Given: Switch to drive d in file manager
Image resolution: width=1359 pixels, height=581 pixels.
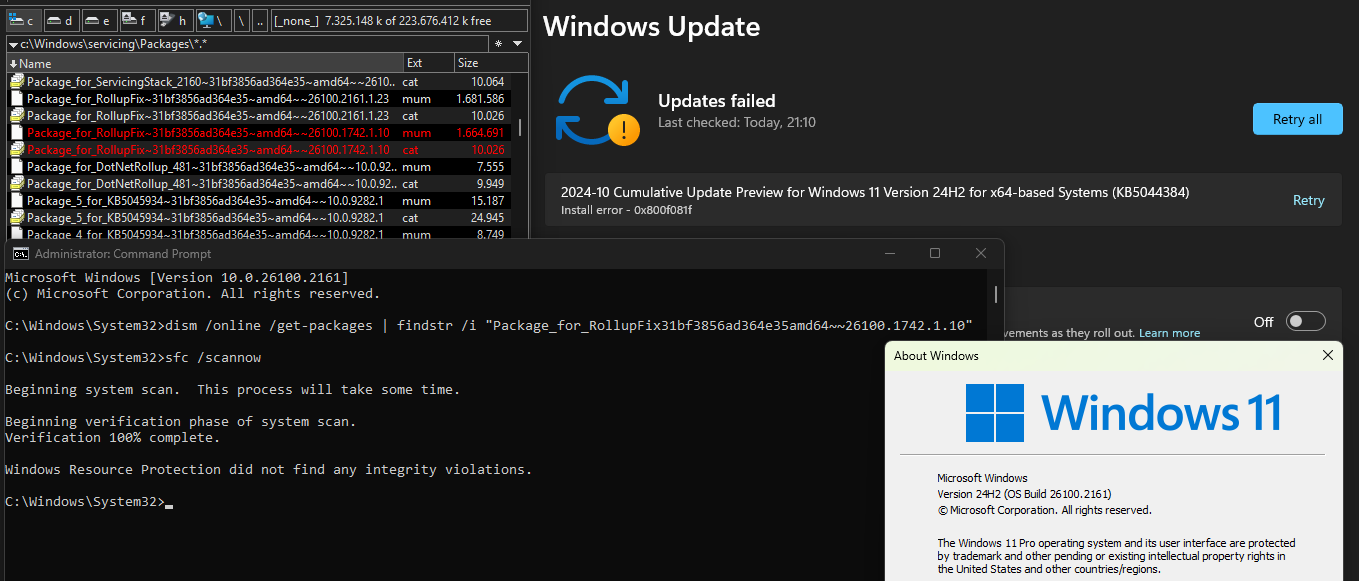Looking at the screenshot, I should click(x=62, y=20).
